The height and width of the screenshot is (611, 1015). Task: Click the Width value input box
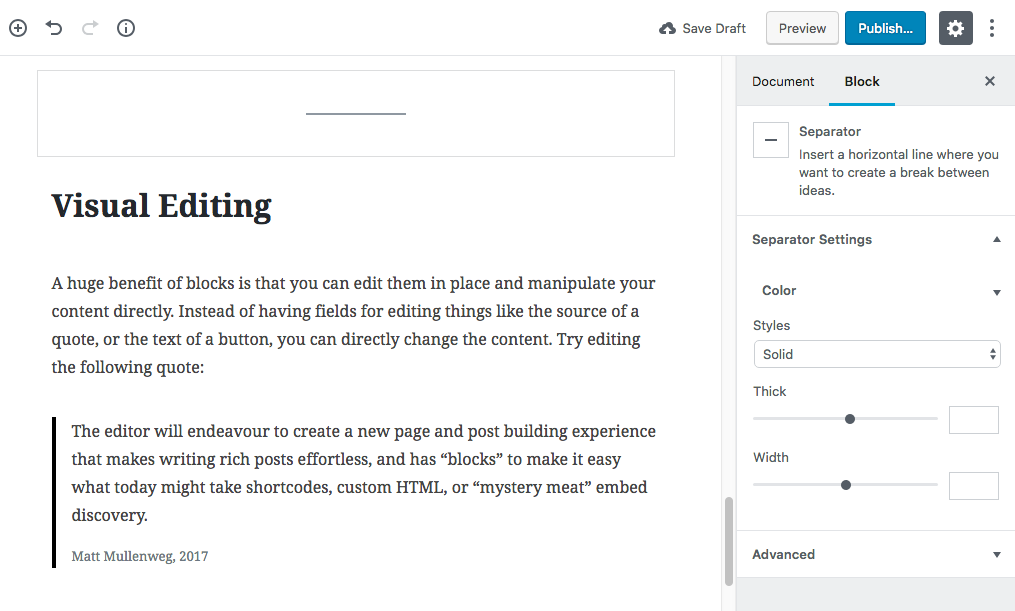(973, 485)
